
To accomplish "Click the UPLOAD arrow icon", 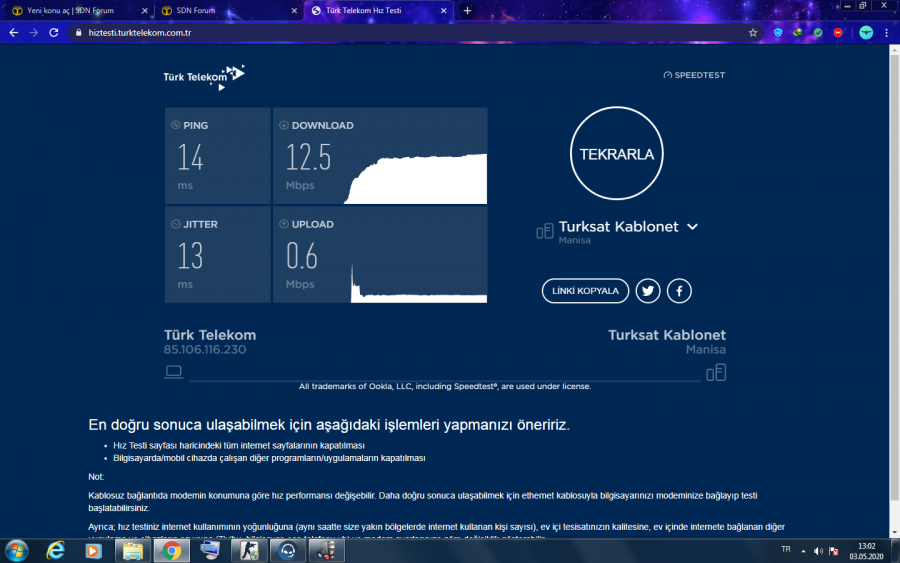I will tap(284, 224).
